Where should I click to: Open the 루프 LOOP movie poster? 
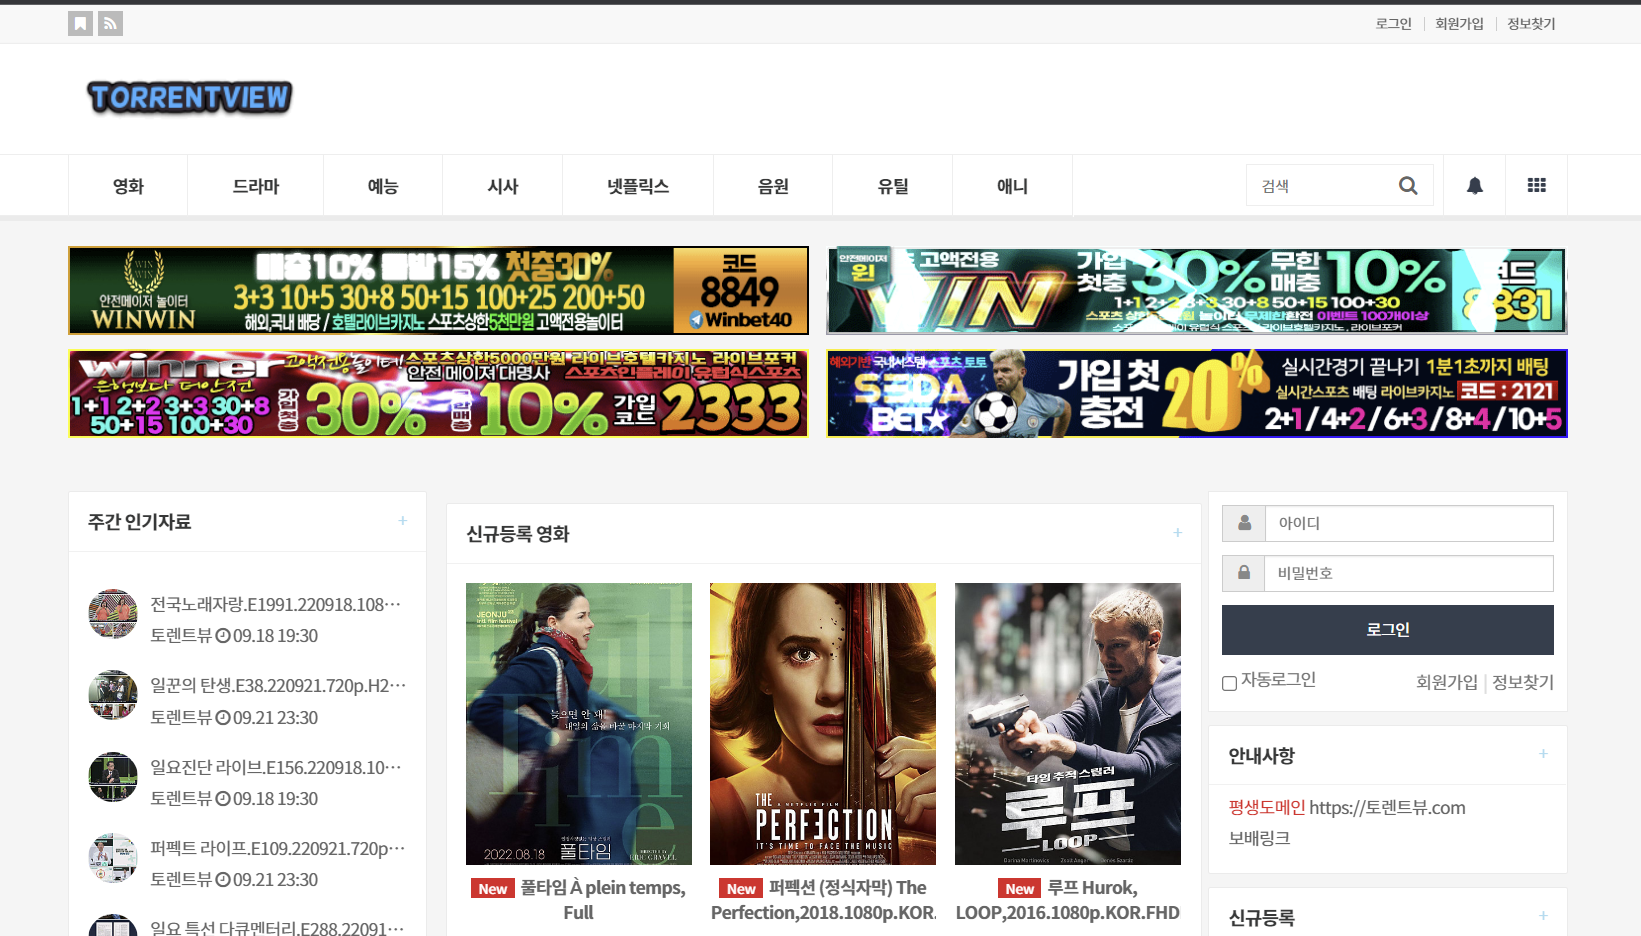point(1068,724)
